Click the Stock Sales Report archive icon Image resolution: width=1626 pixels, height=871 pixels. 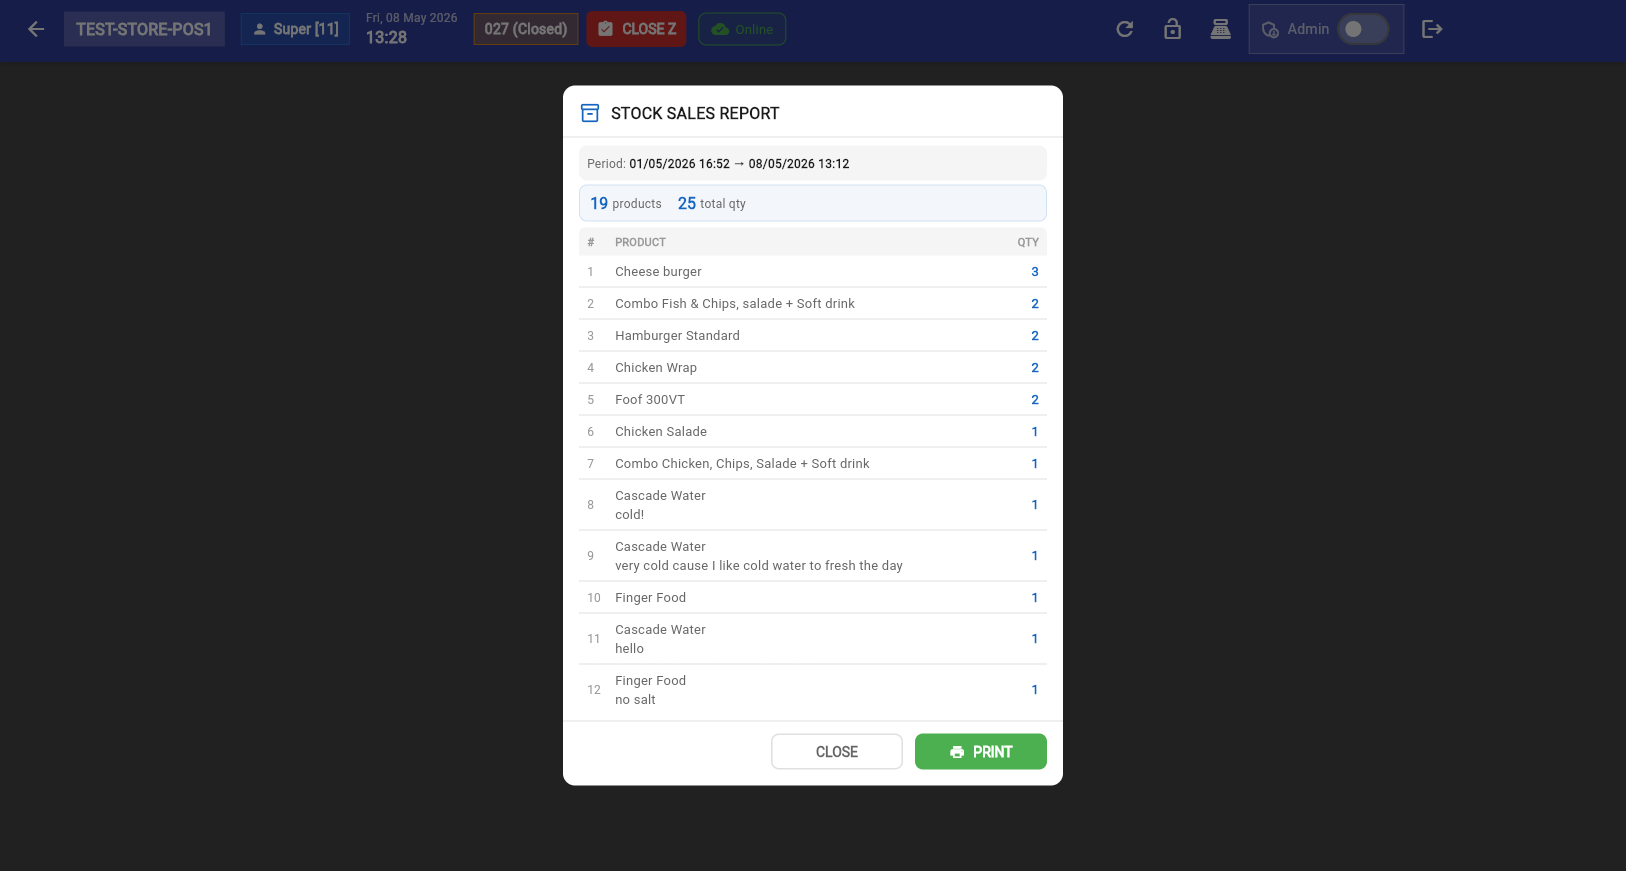tap(590, 113)
